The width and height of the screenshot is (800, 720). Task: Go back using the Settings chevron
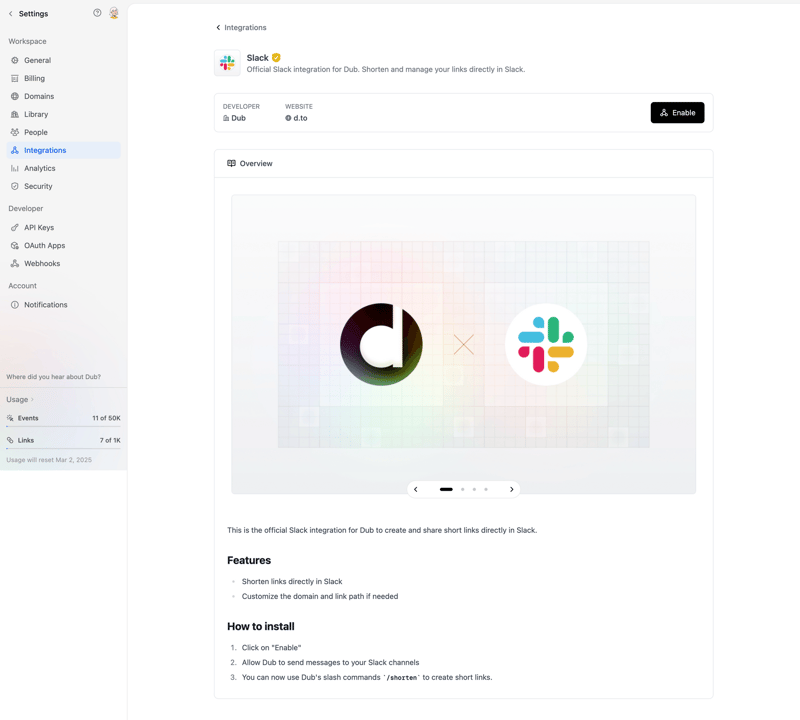tap(9, 13)
